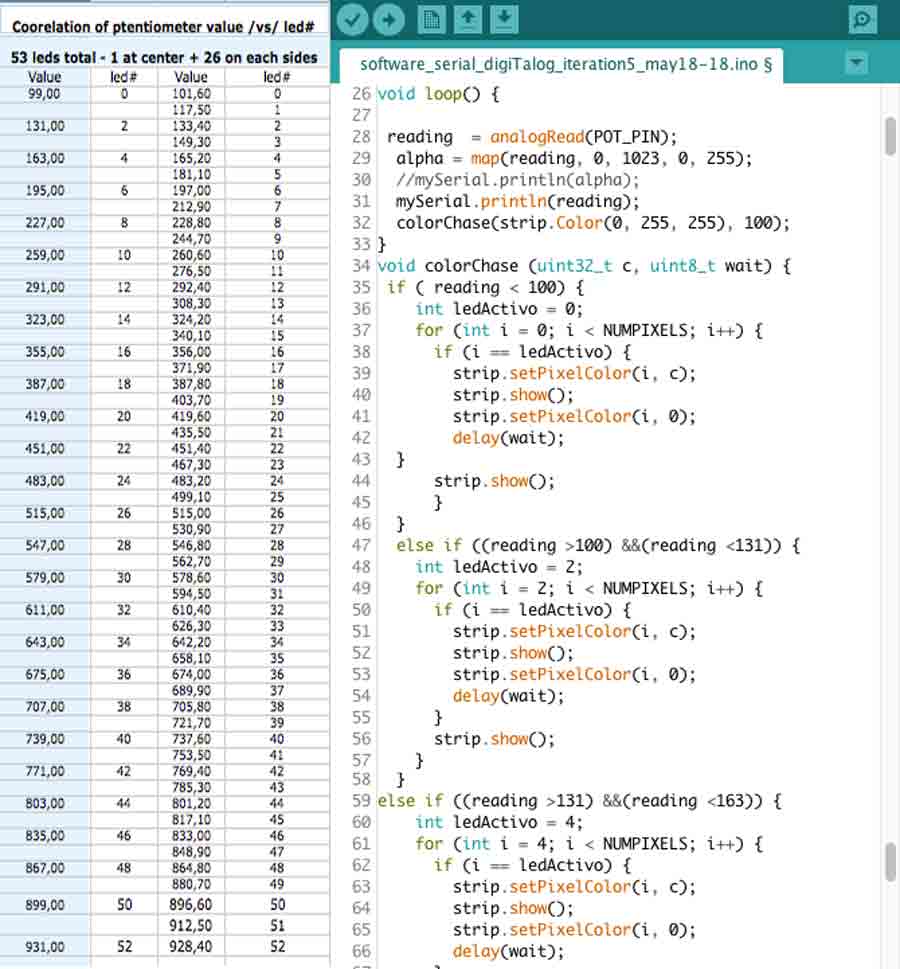The image size is (900, 969).
Task: Click the lower scrollbar handle in the editor
Action: coord(890,862)
